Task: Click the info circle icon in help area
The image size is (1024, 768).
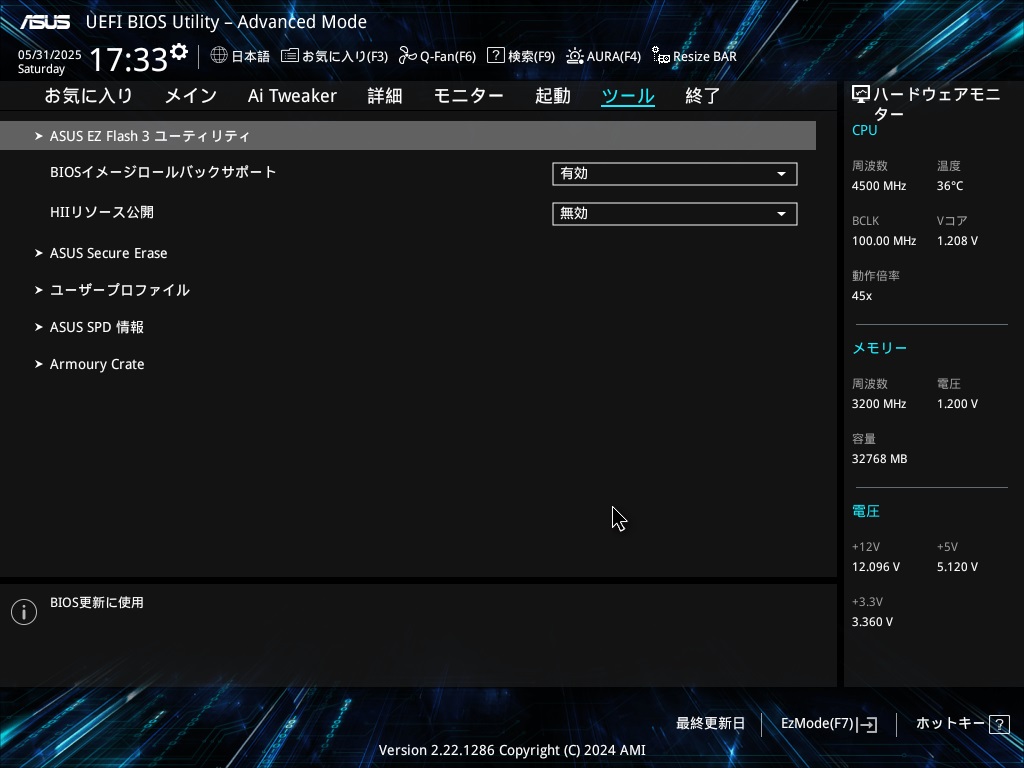Action: [24, 612]
